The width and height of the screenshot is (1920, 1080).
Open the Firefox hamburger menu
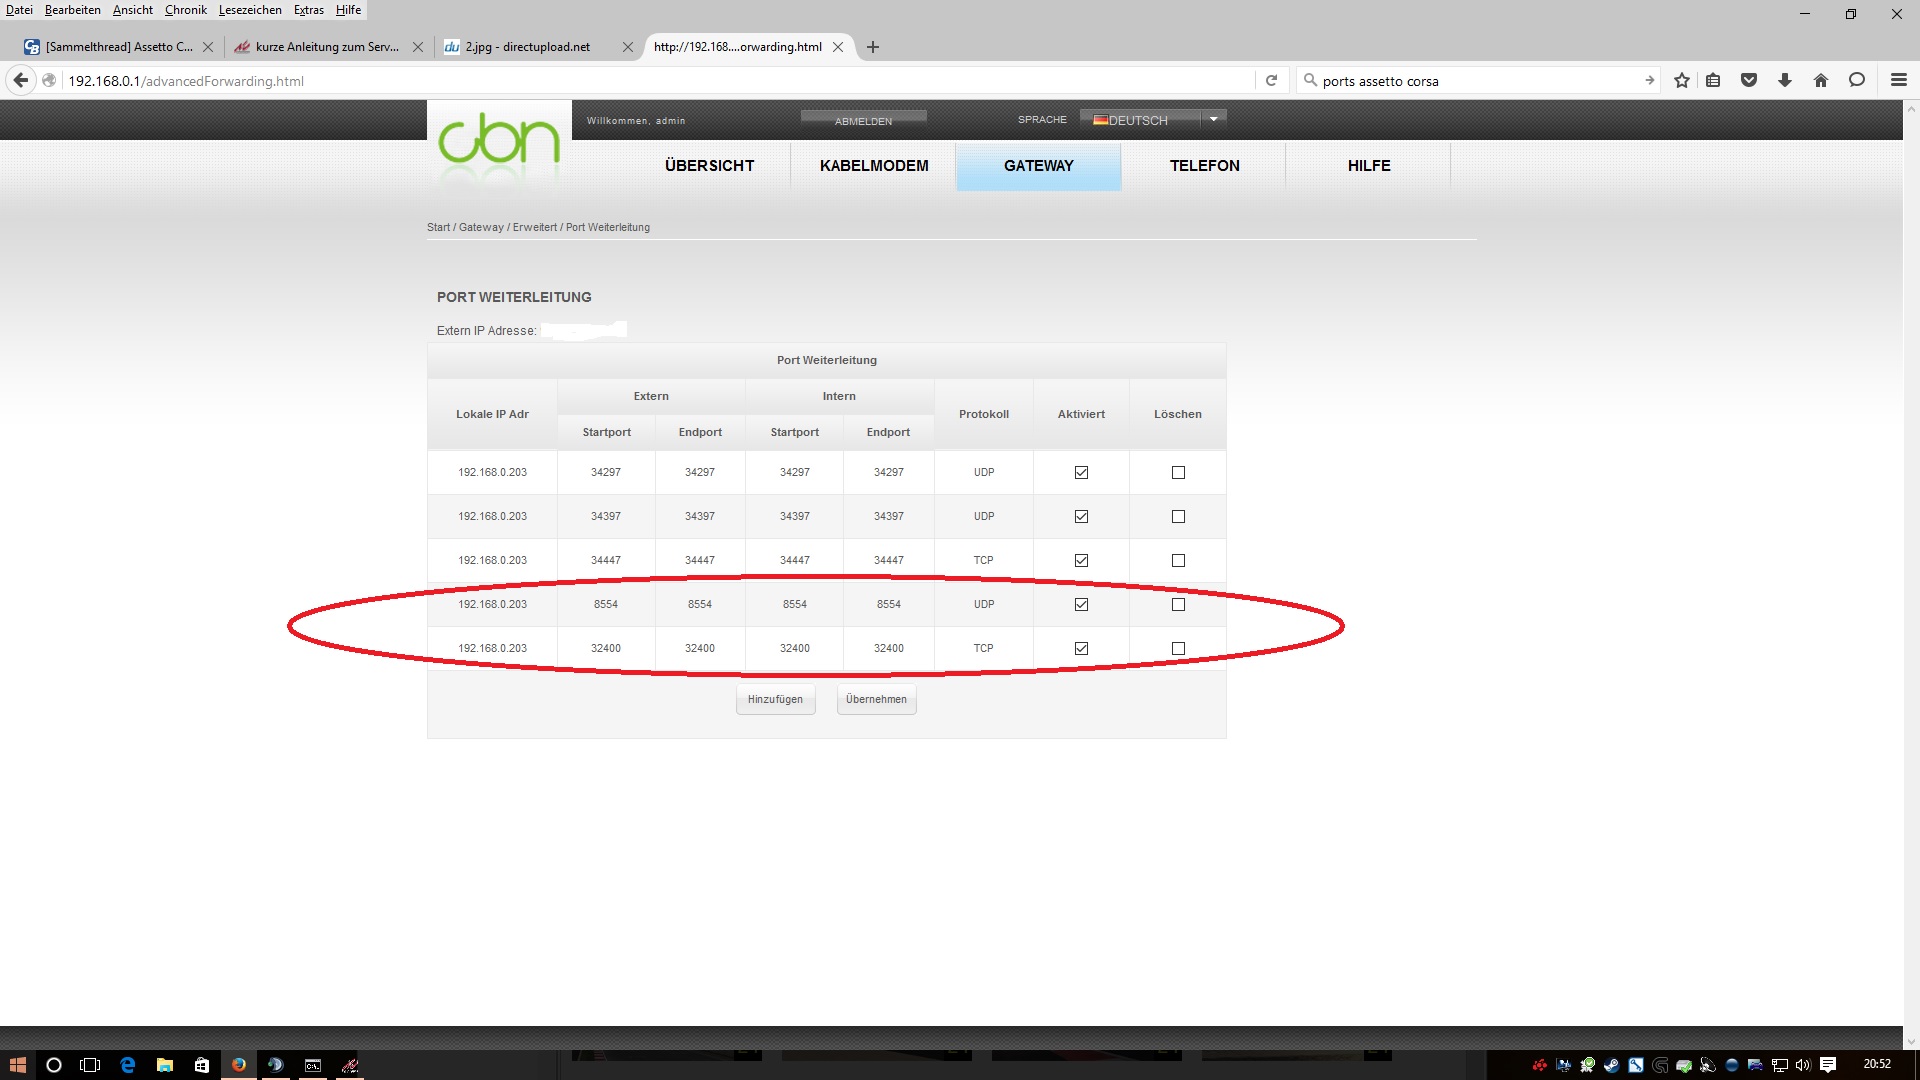pos(1898,81)
